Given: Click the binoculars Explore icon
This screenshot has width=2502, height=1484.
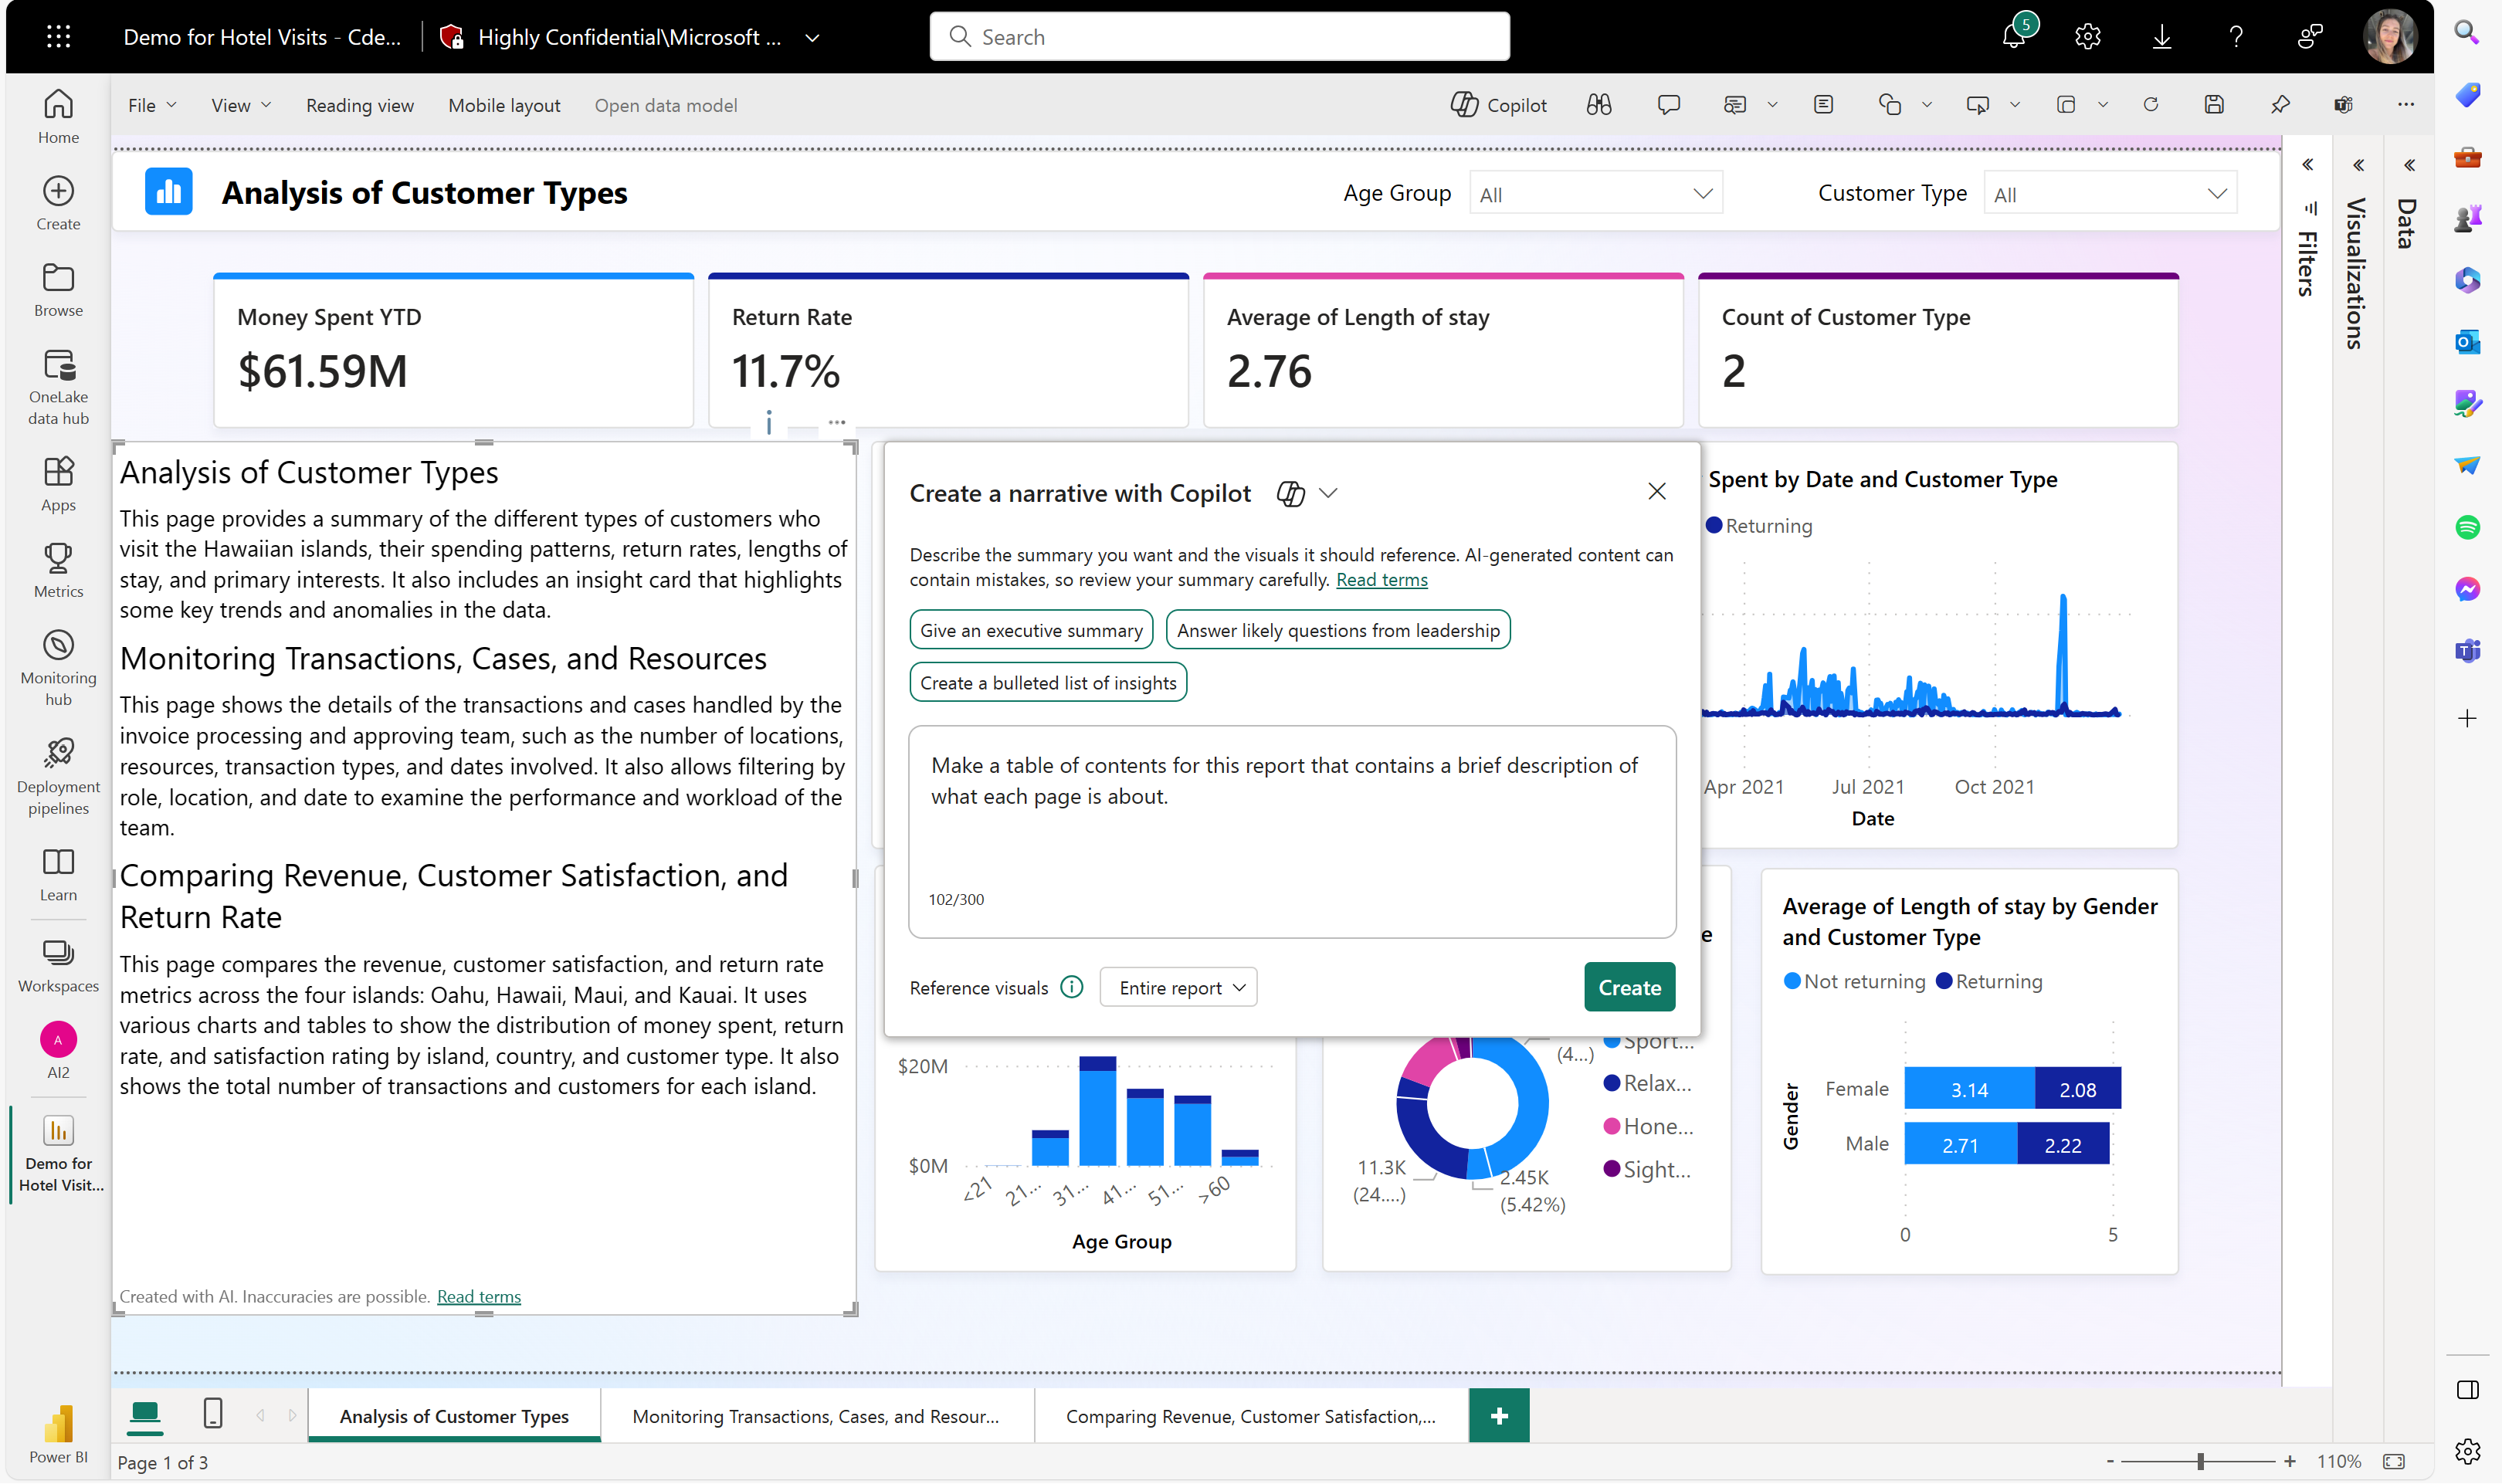Looking at the screenshot, I should pyautogui.click(x=1598, y=105).
